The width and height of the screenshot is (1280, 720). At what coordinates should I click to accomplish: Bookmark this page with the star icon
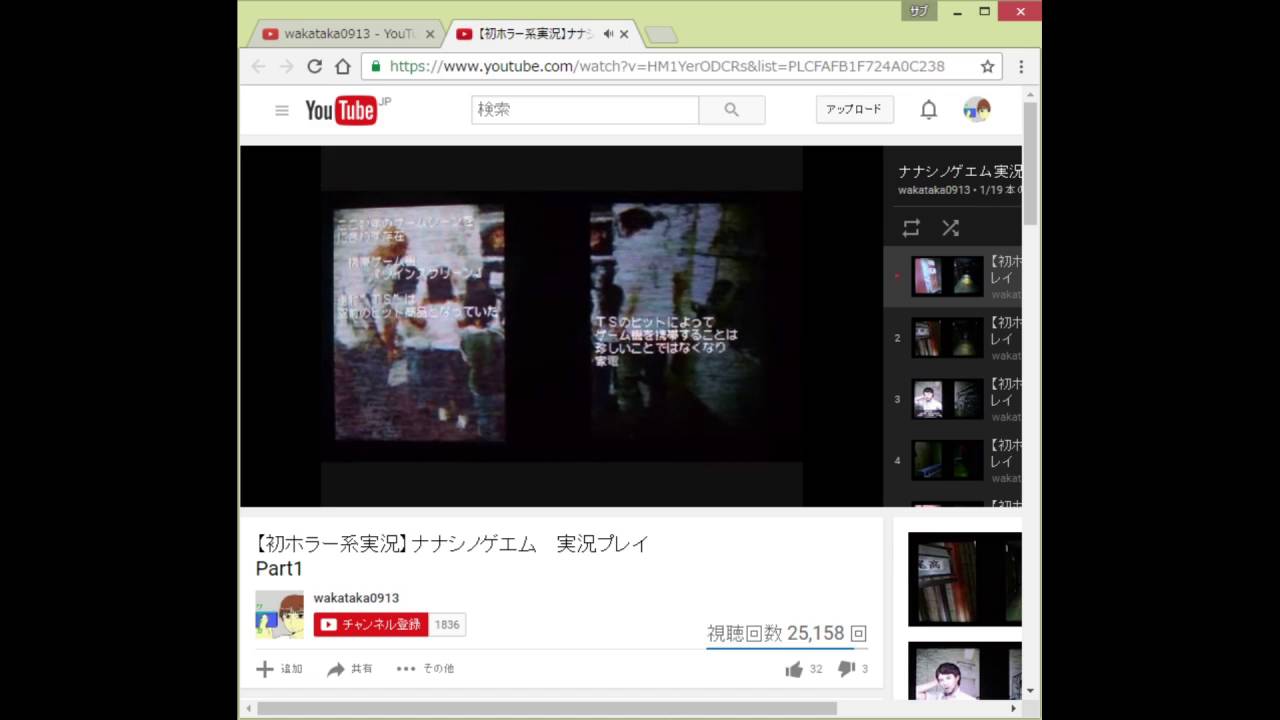[x=987, y=66]
